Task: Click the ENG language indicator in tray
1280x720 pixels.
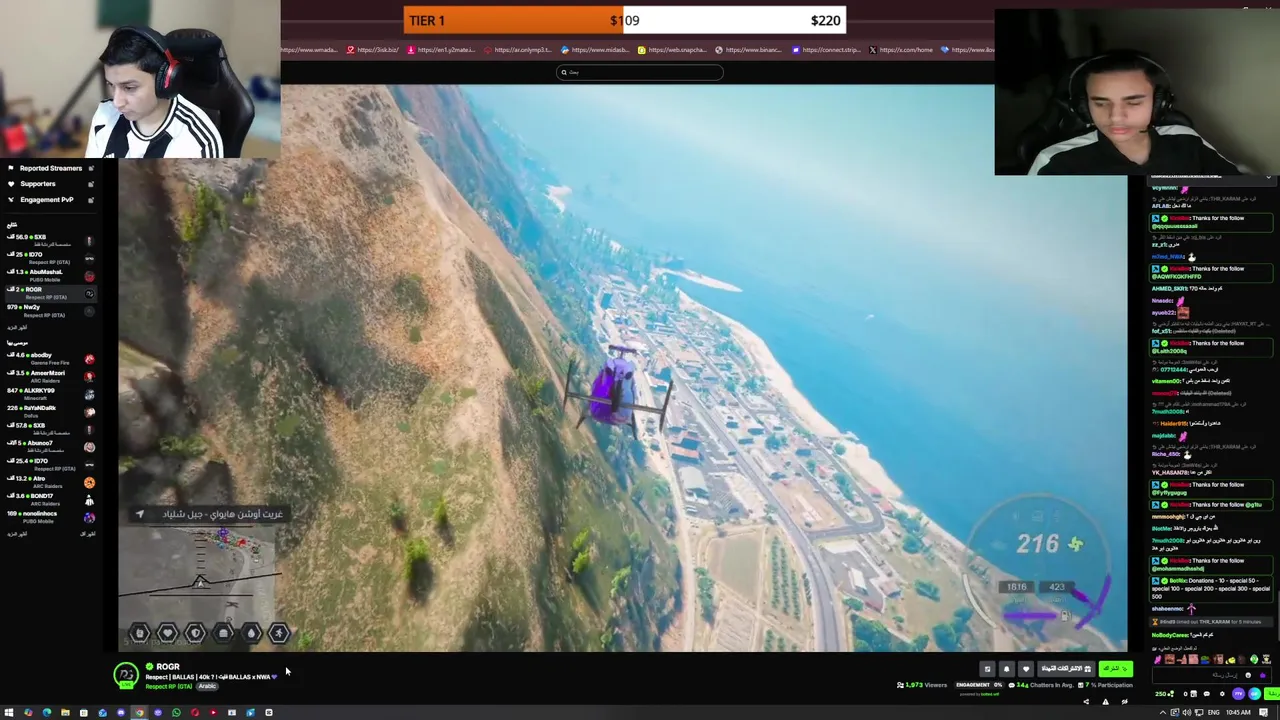Action: coord(1213,713)
